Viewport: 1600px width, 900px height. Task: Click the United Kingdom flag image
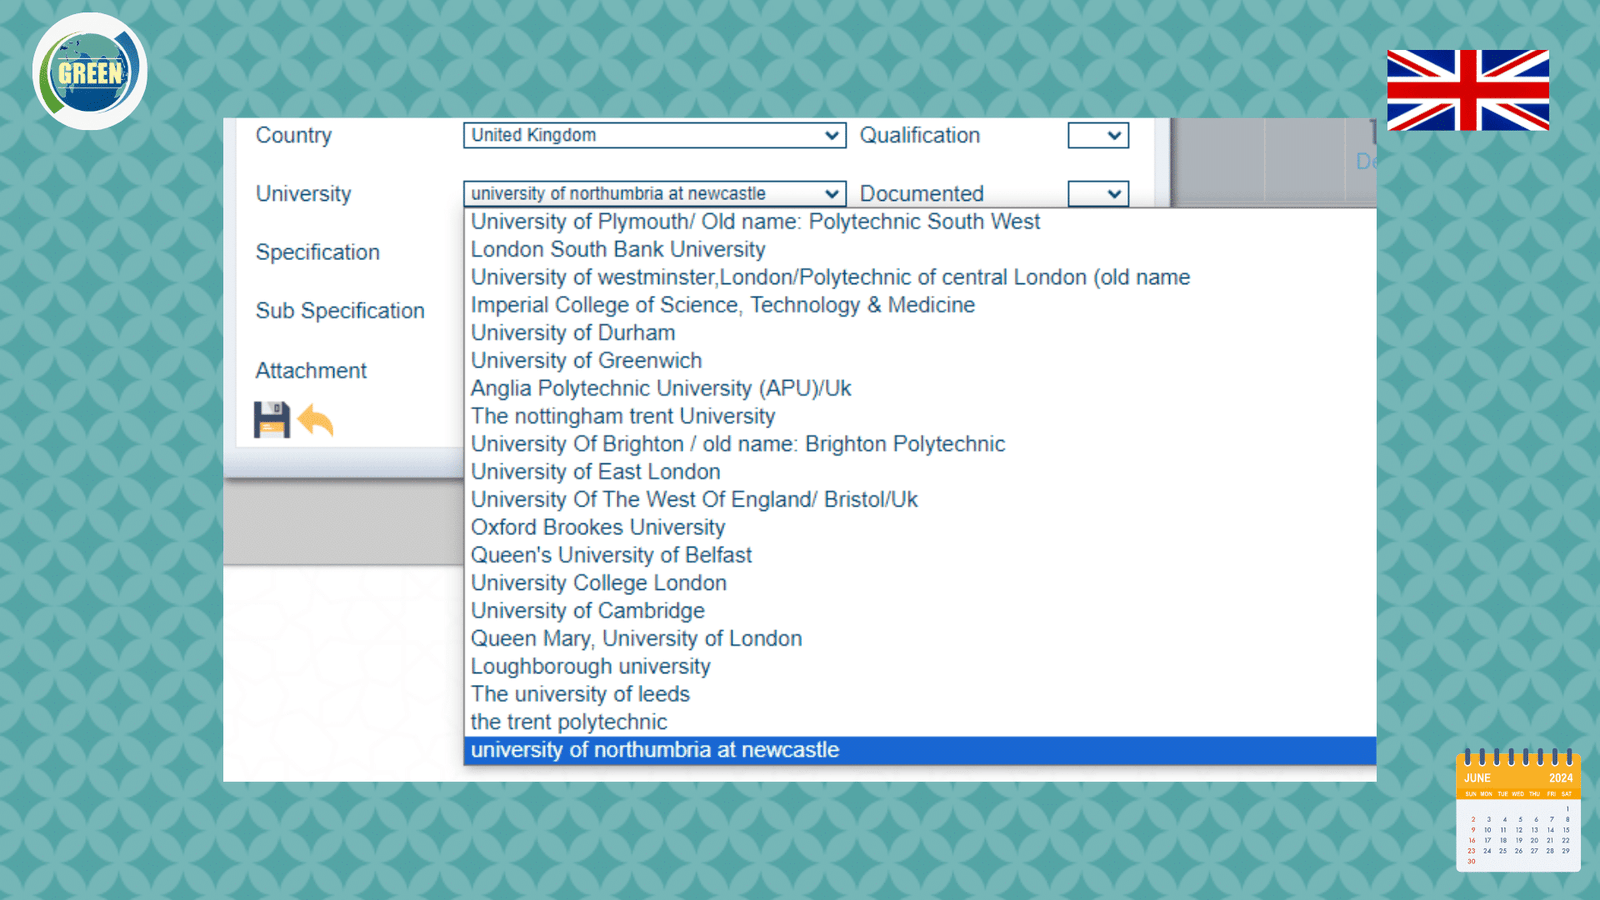(x=1467, y=90)
